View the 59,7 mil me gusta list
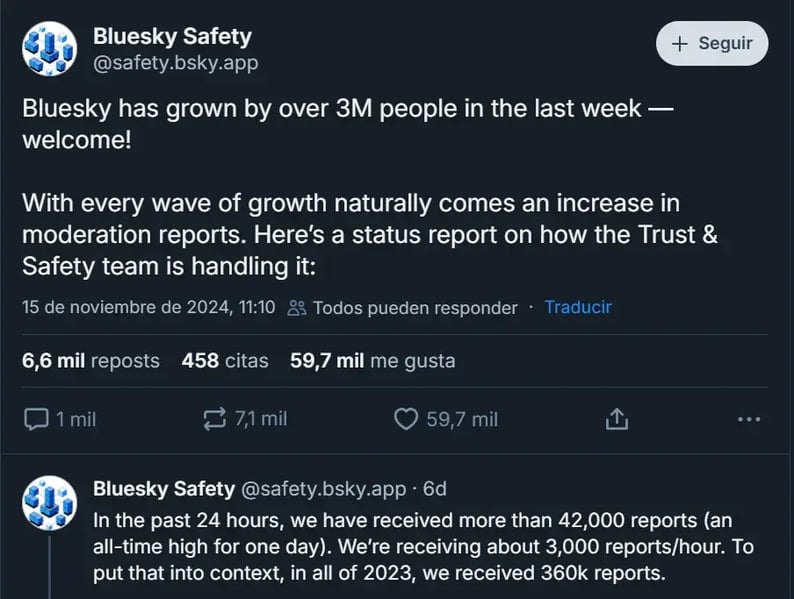The height and width of the screenshot is (599, 794). (x=372, y=361)
